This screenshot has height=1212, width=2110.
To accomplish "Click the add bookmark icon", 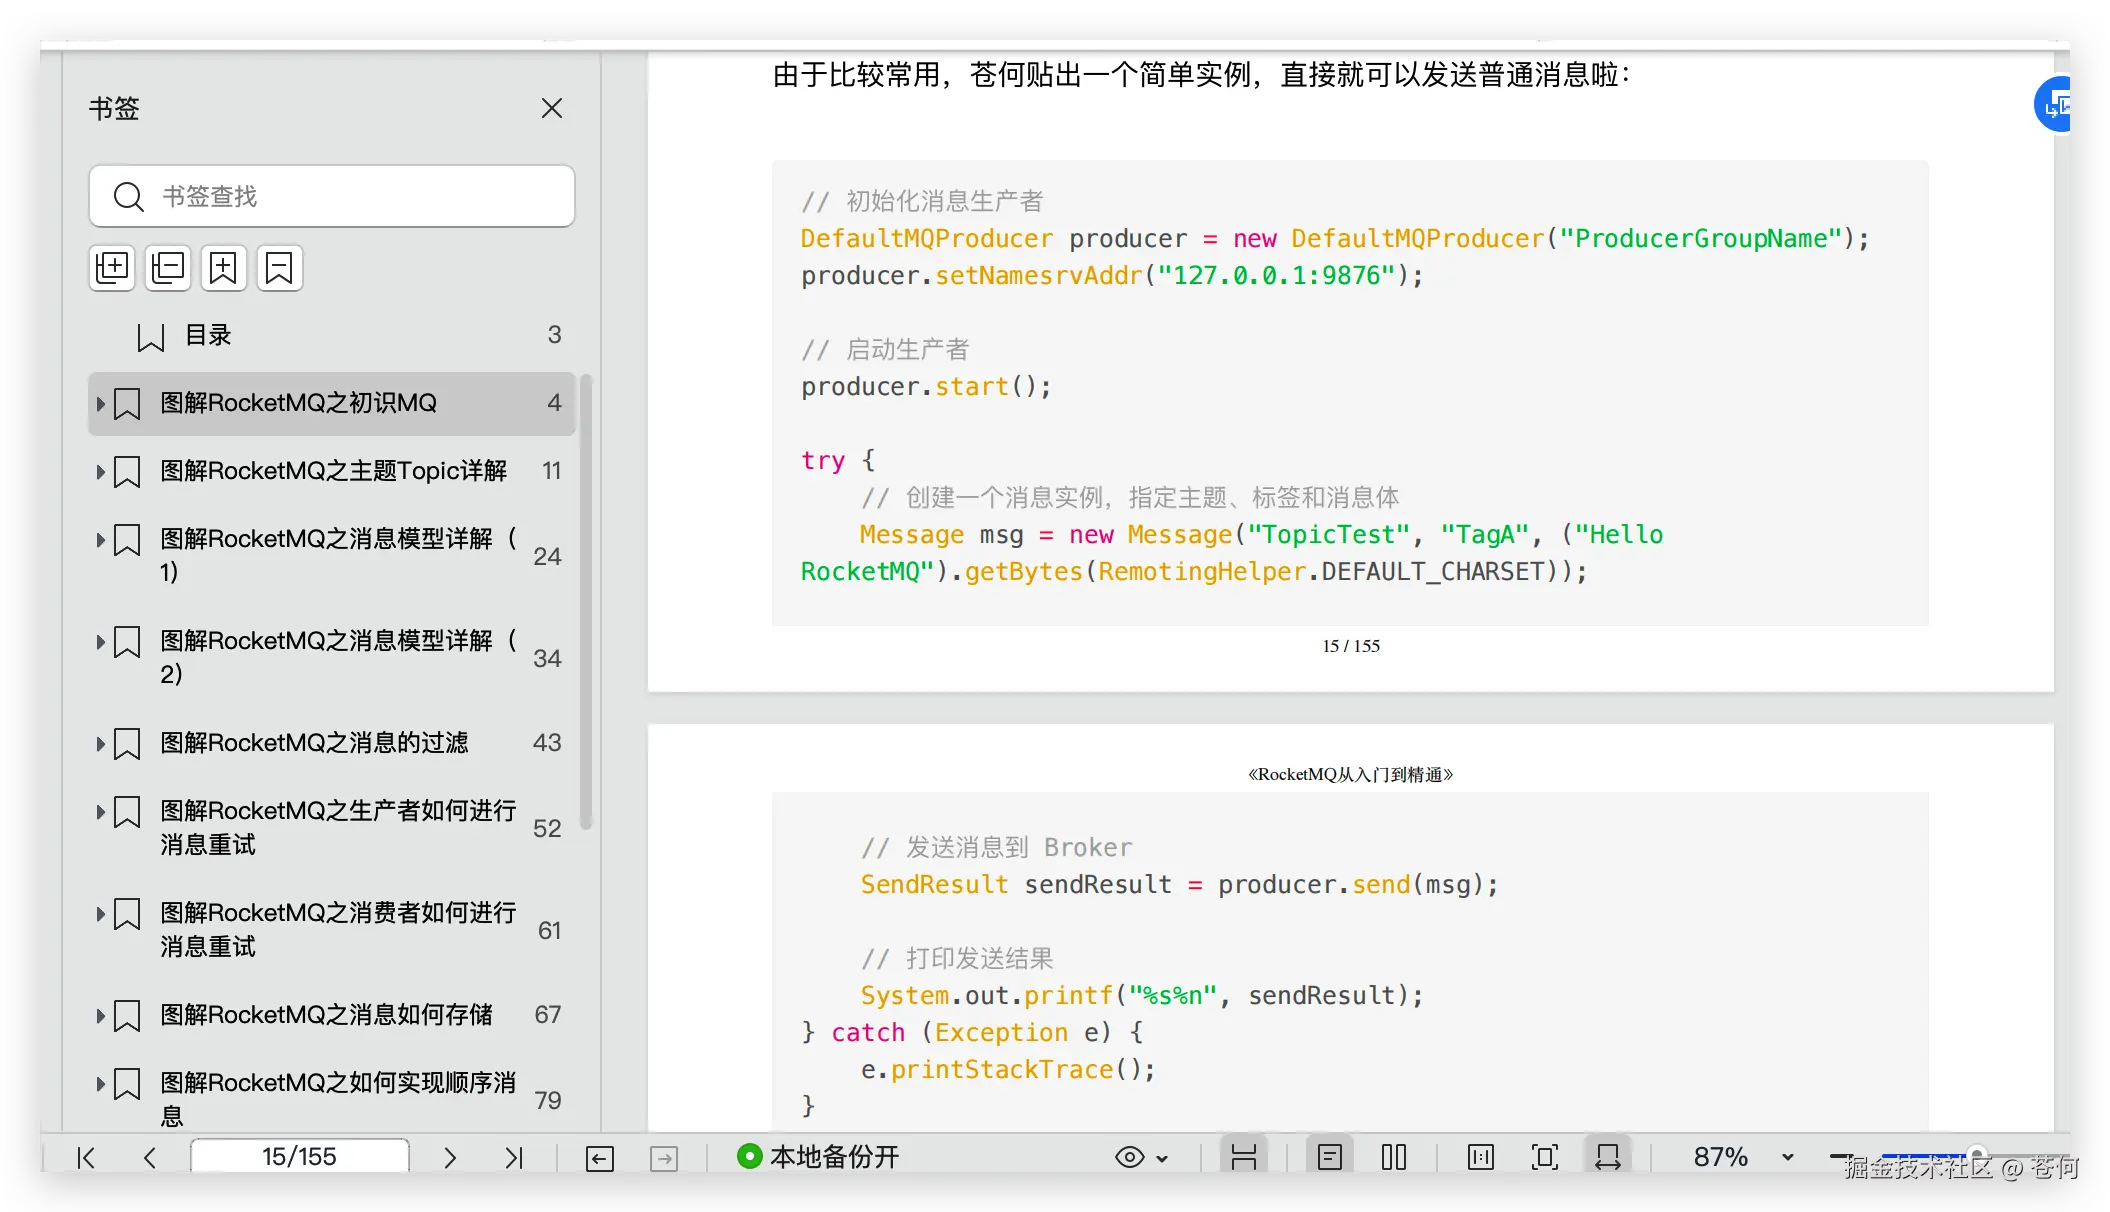I will pyautogui.click(x=224, y=268).
